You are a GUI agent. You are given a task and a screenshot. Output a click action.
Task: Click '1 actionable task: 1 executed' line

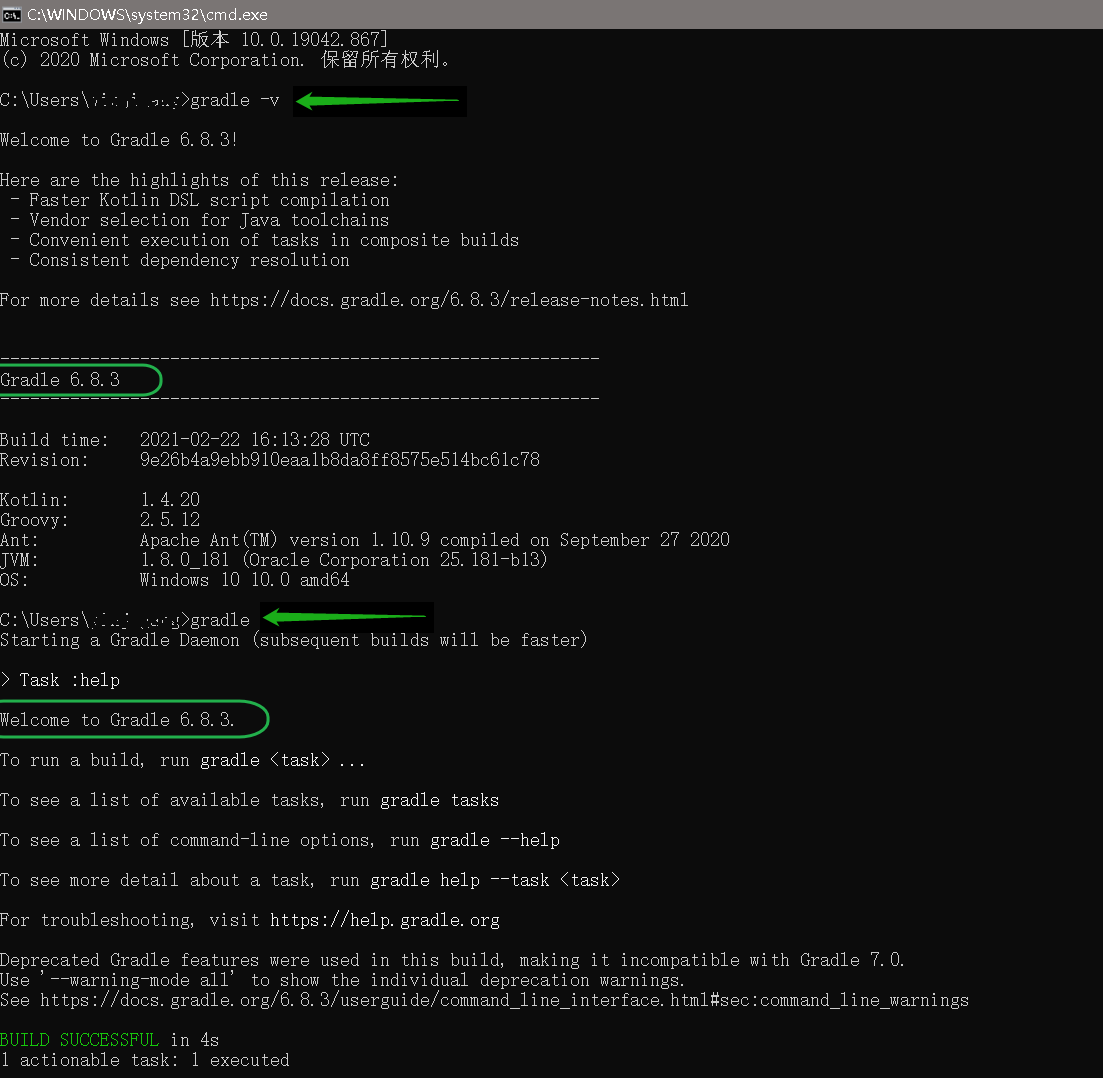click(145, 1060)
